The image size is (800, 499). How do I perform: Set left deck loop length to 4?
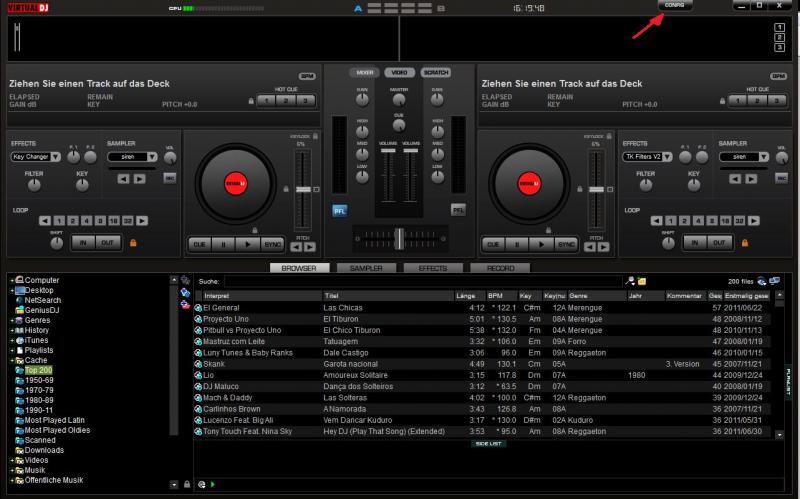point(86,221)
